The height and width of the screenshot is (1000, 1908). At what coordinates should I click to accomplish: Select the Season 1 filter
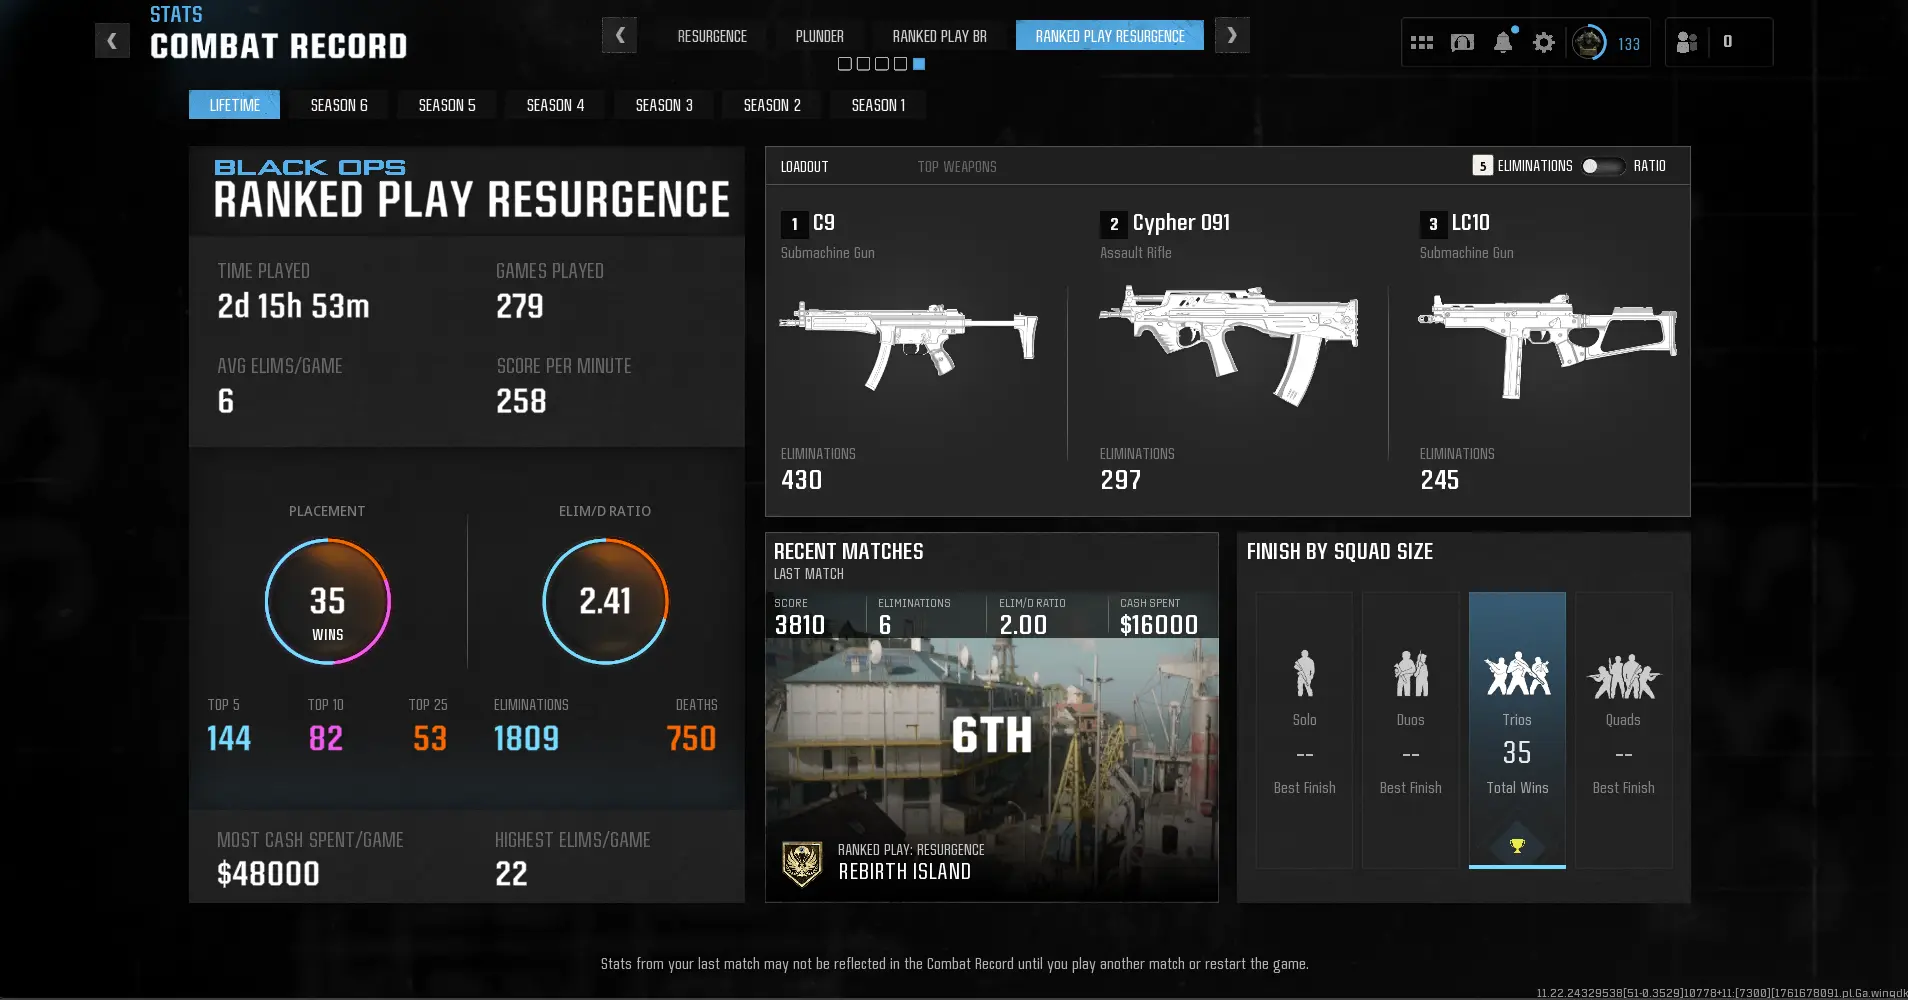click(x=878, y=105)
